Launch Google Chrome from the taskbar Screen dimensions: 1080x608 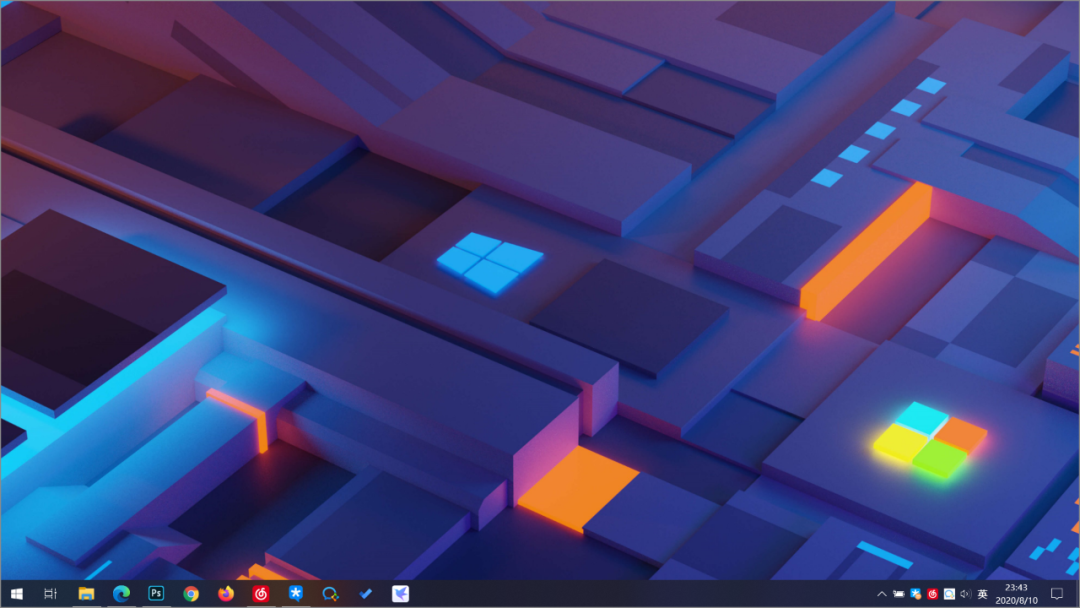pyautogui.click(x=191, y=594)
